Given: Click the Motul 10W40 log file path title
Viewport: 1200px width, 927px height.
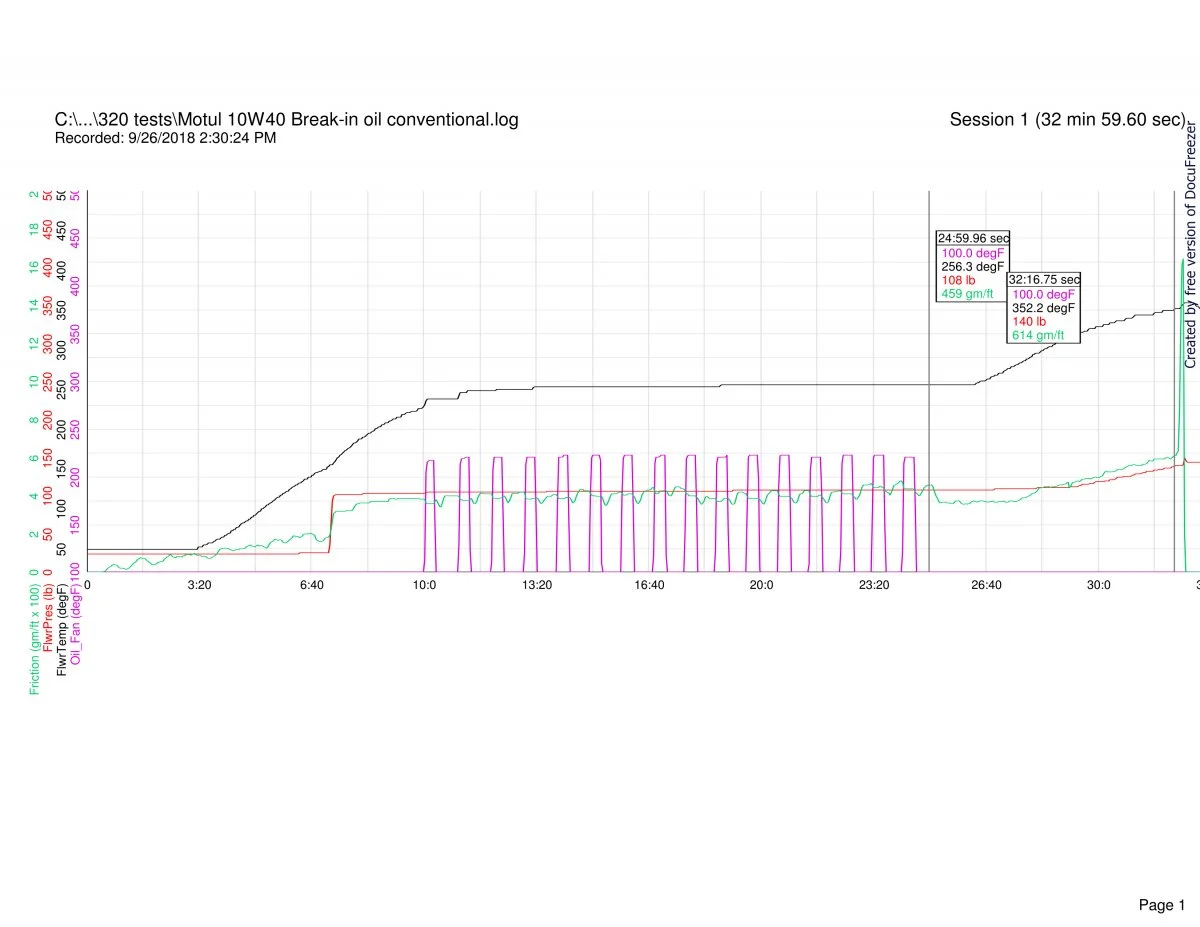Looking at the screenshot, I should click(286, 120).
